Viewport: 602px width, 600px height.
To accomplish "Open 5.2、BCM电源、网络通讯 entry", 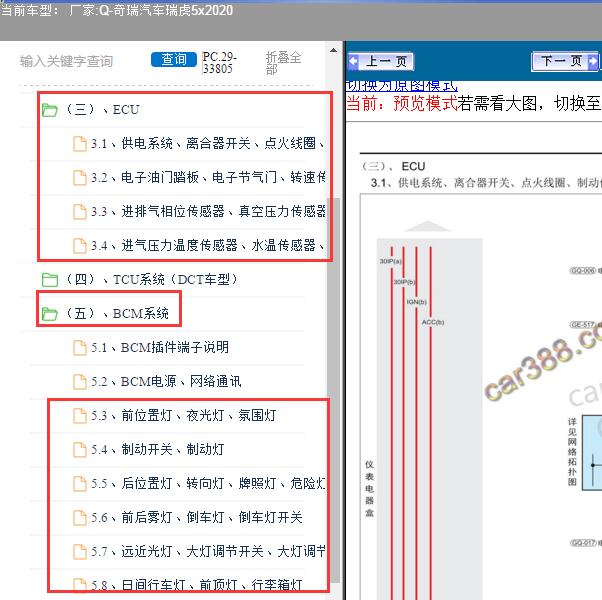I will coord(166,381).
